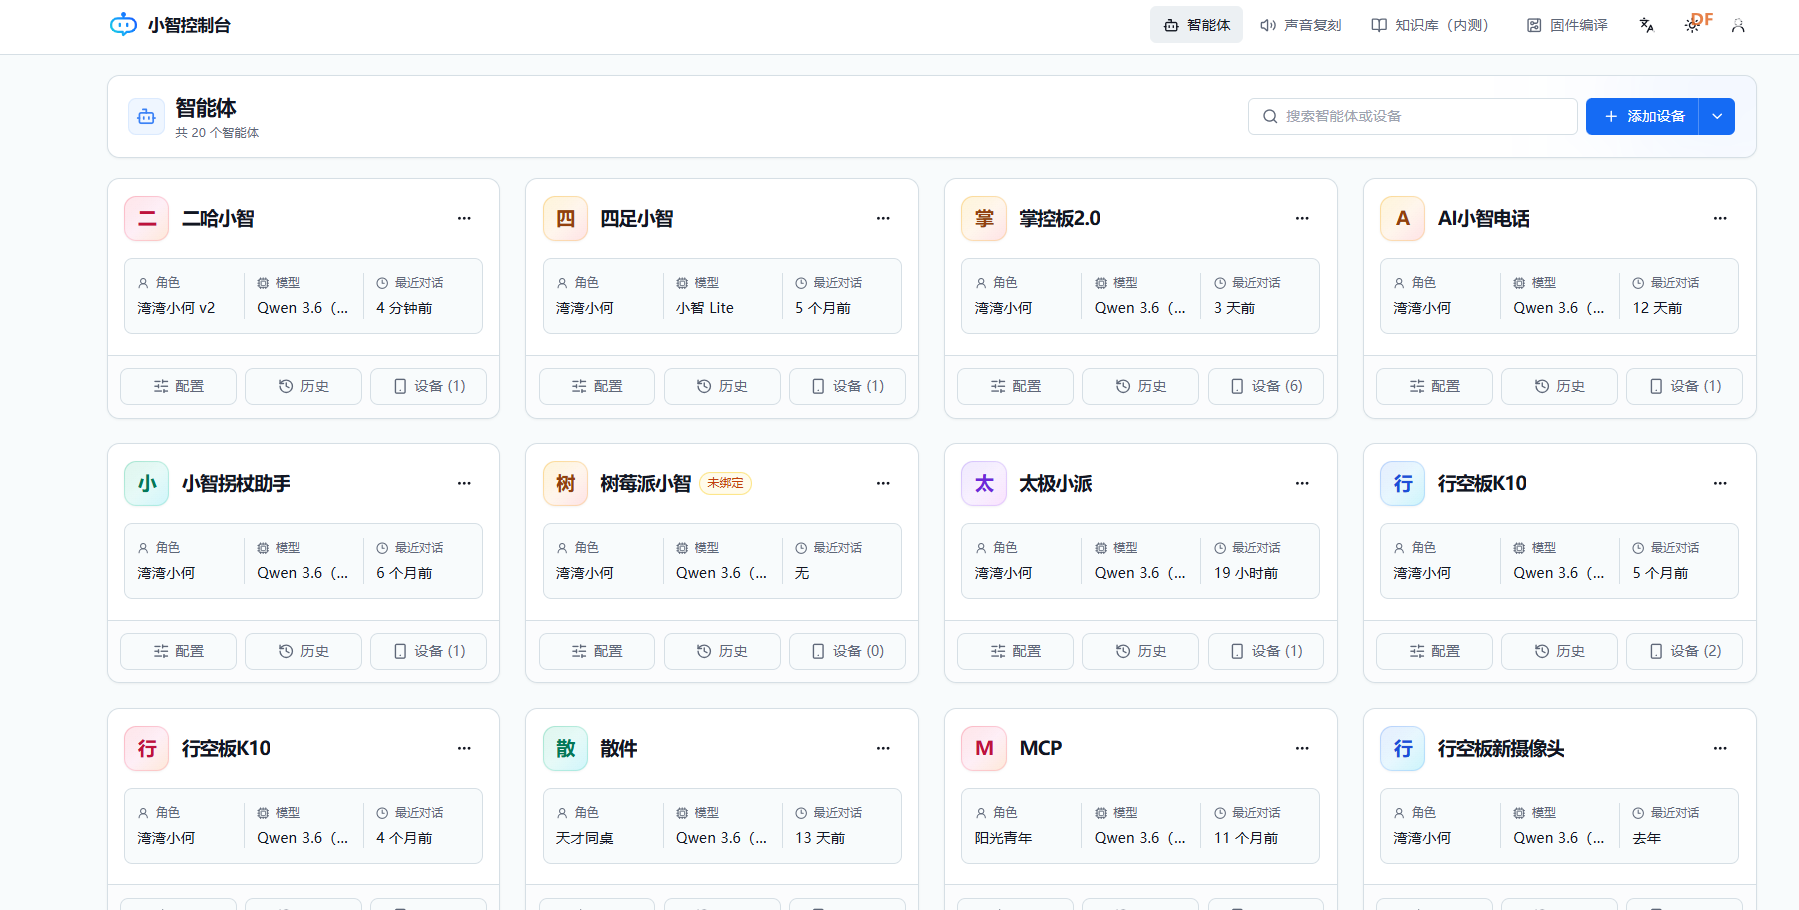Open 配置 for the 小智拐杖助手 agent
1799x910 pixels.
[178, 651]
